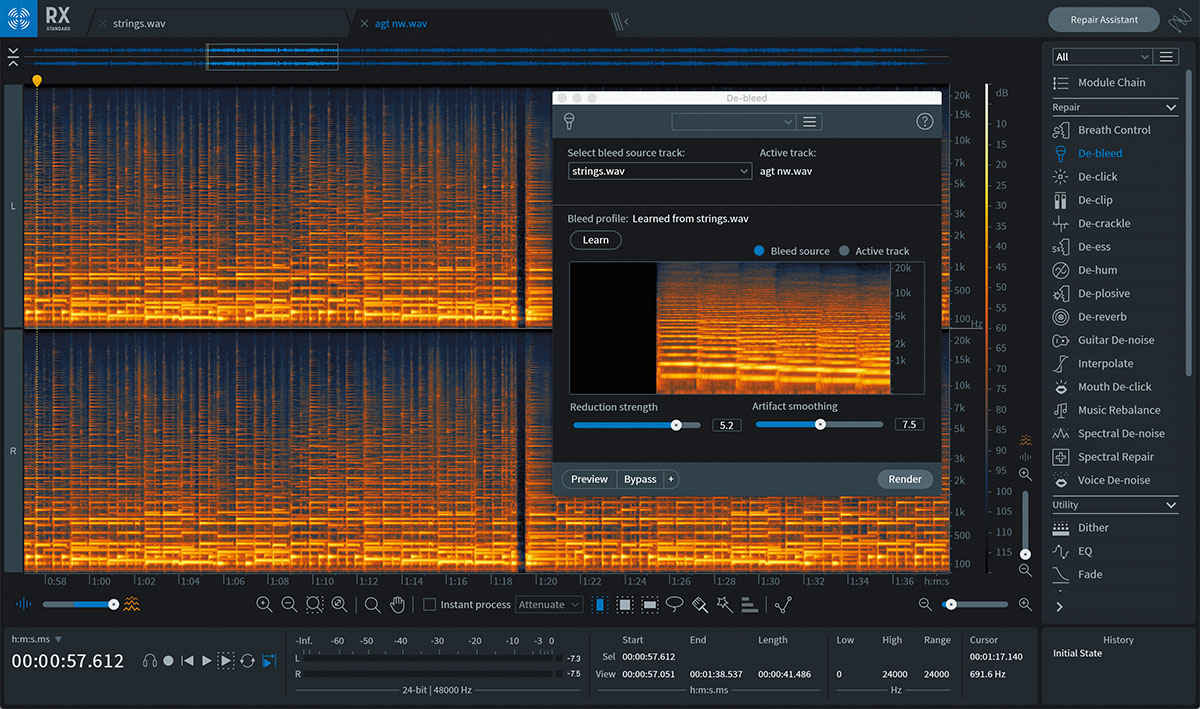Toggle headphone monitoring icon in transport
This screenshot has height=709, width=1200.
pos(149,661)
